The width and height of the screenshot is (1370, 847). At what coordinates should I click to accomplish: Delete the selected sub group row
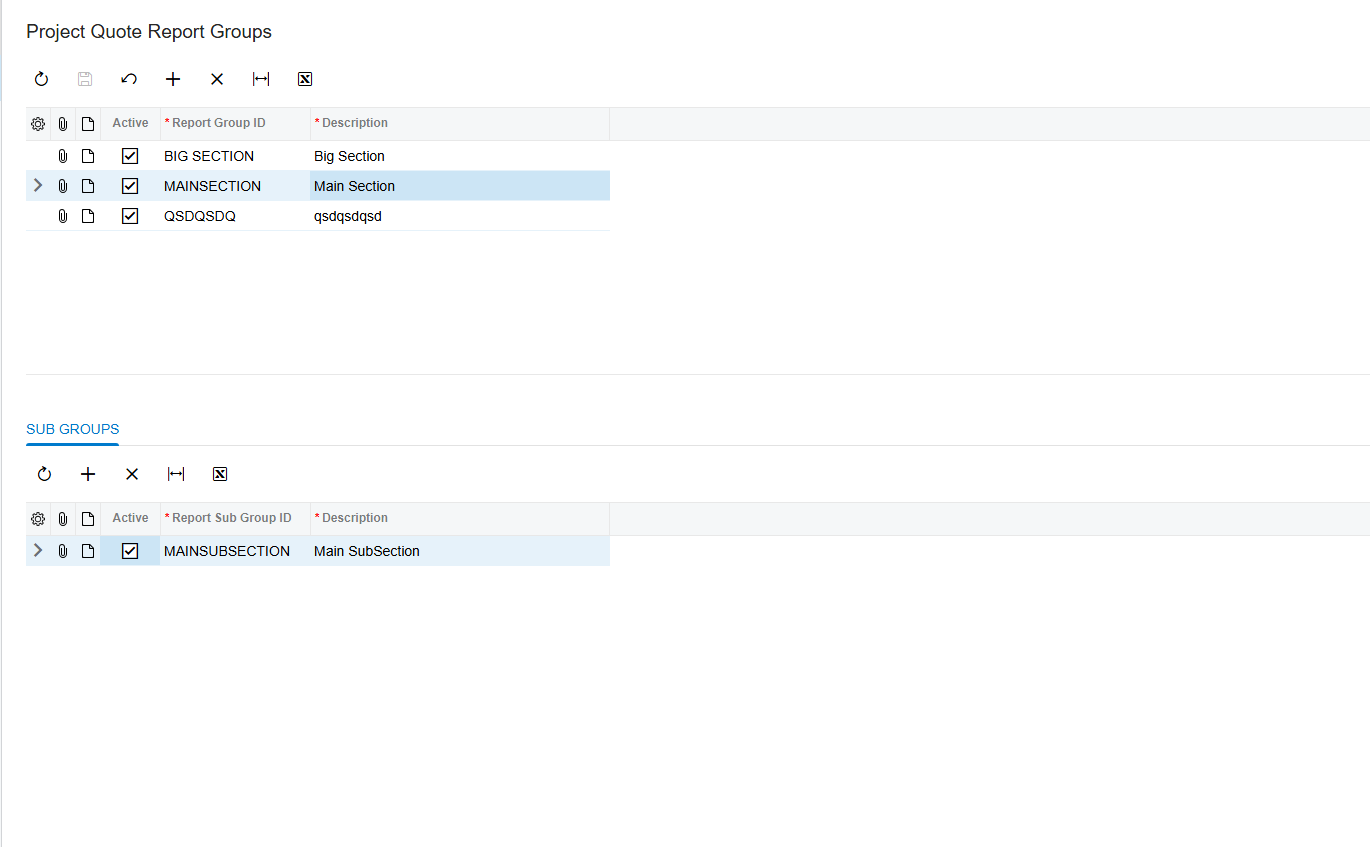click(132, 474)
